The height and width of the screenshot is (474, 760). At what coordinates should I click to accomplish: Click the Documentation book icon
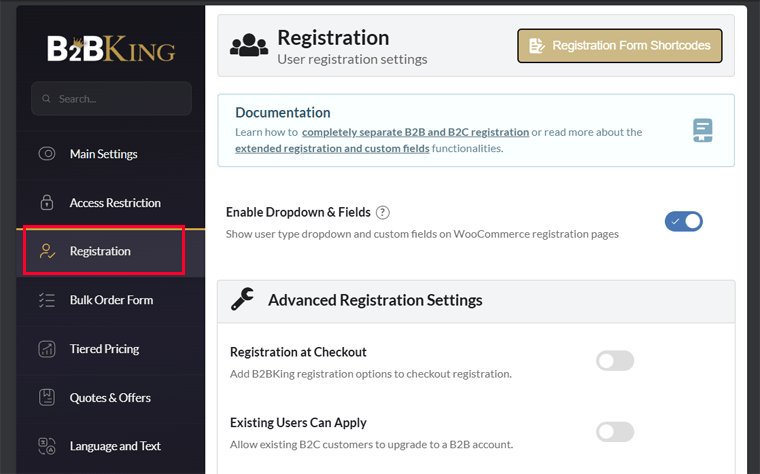[x=702, y=130]
